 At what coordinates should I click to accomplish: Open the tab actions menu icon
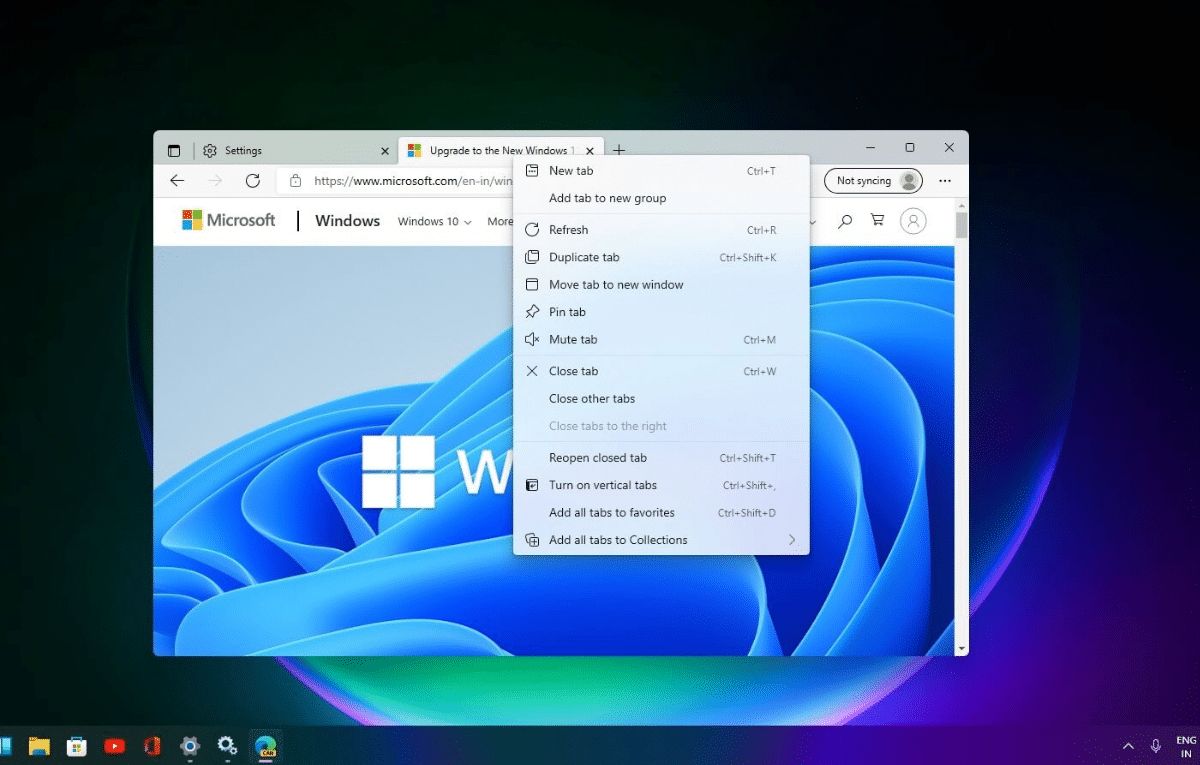click(174, 151)
